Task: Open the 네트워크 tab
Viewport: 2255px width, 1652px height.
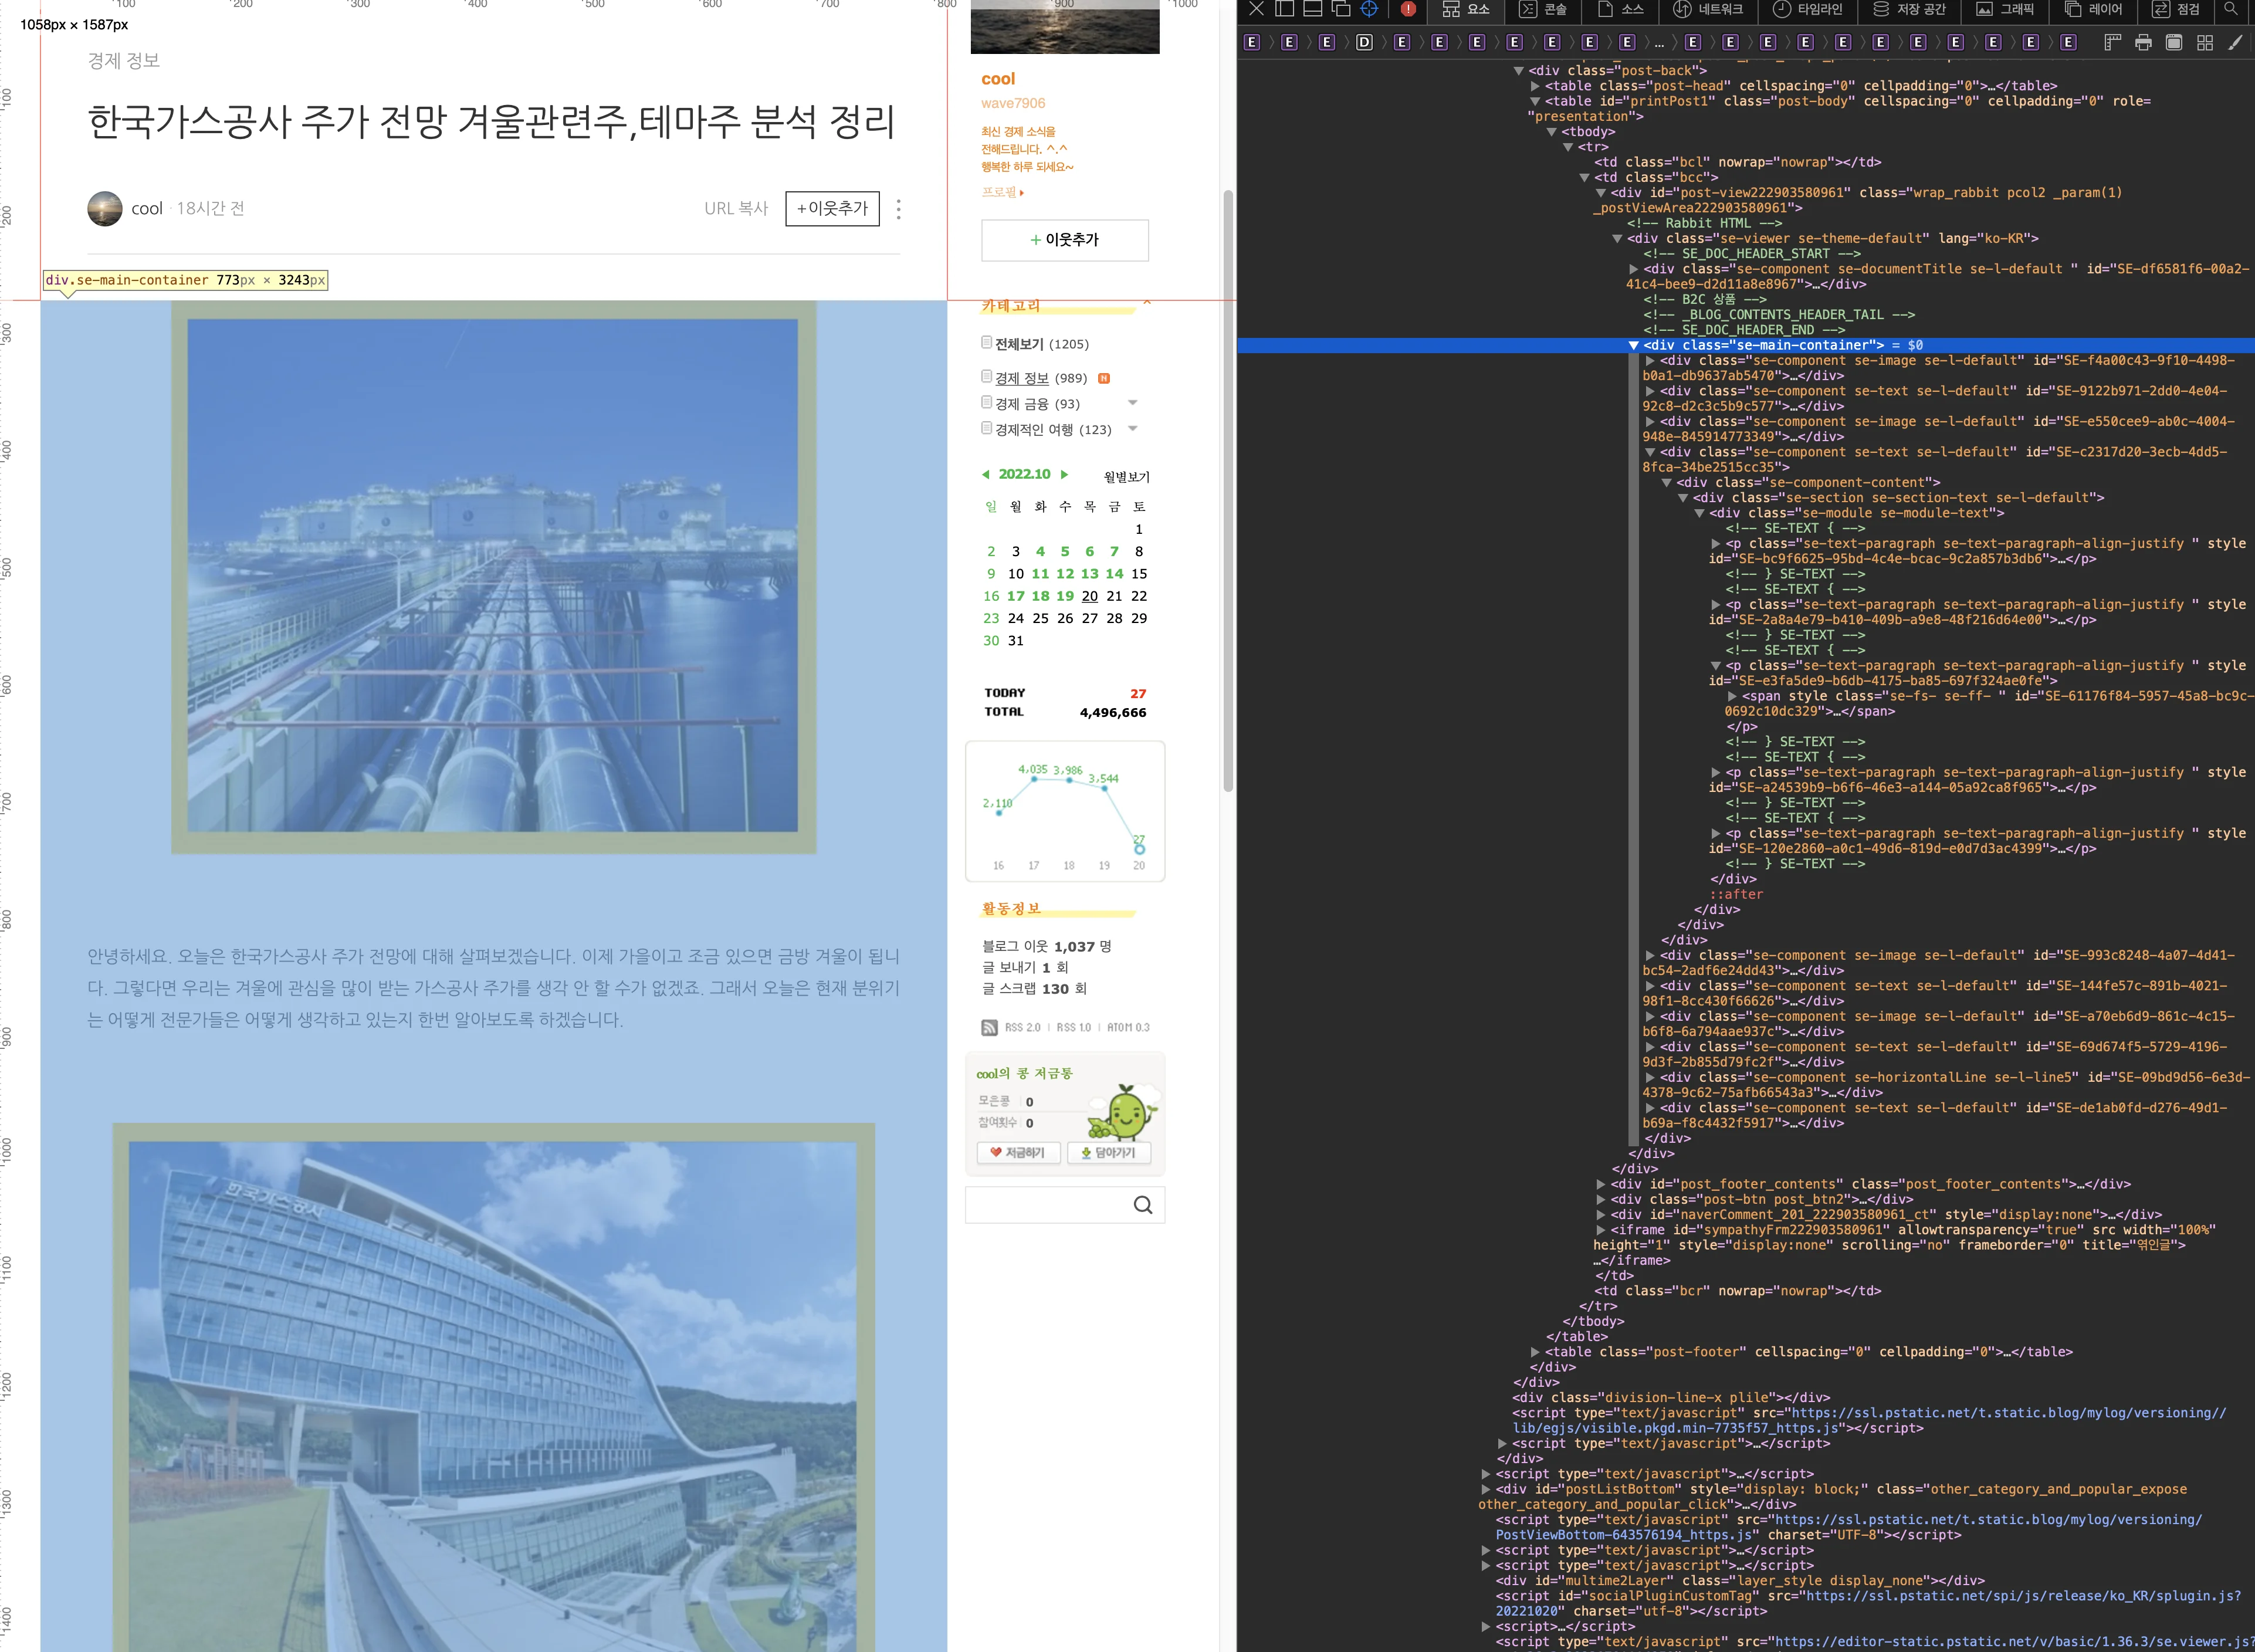Action: pyautogui.click(x=1708, y=9)
